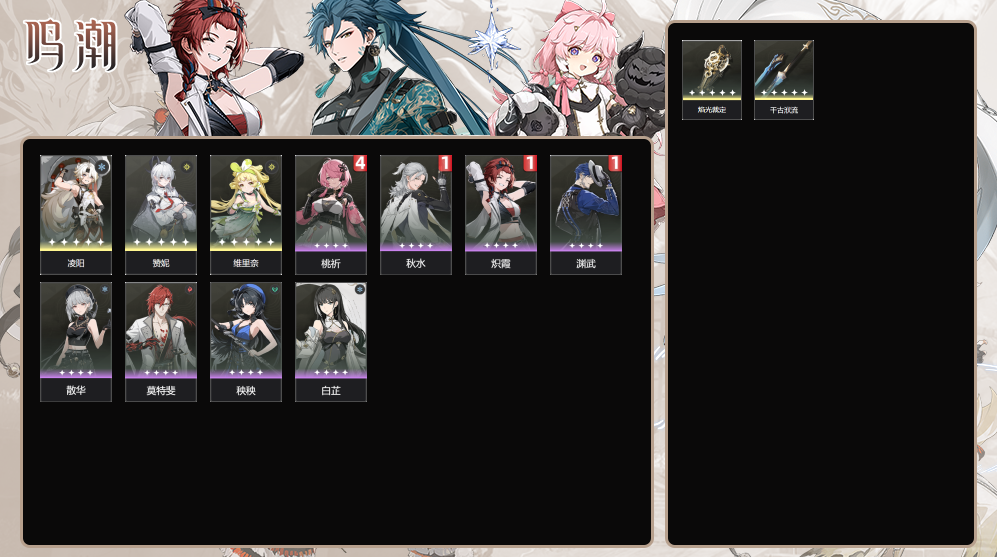Click the element icon on 赞妮 card
Image resolution: width=997 pixels, height=557 pixels.
(187, 167)
